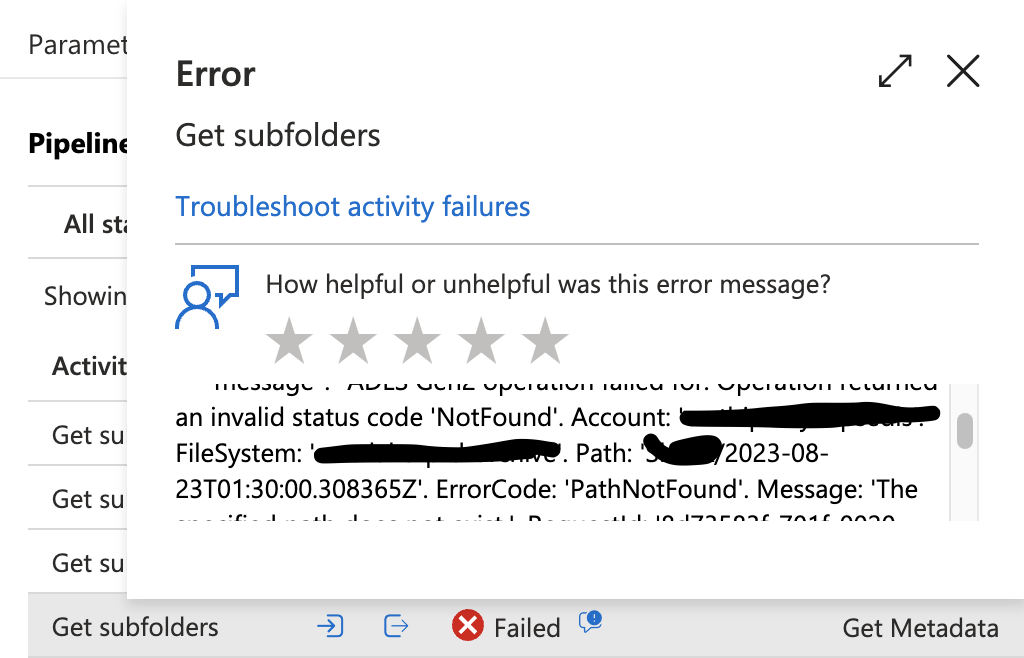This screenshot has height=658, width=1024.
Task: Click the Get Metadata activity type label
Action: click(919, 628)
